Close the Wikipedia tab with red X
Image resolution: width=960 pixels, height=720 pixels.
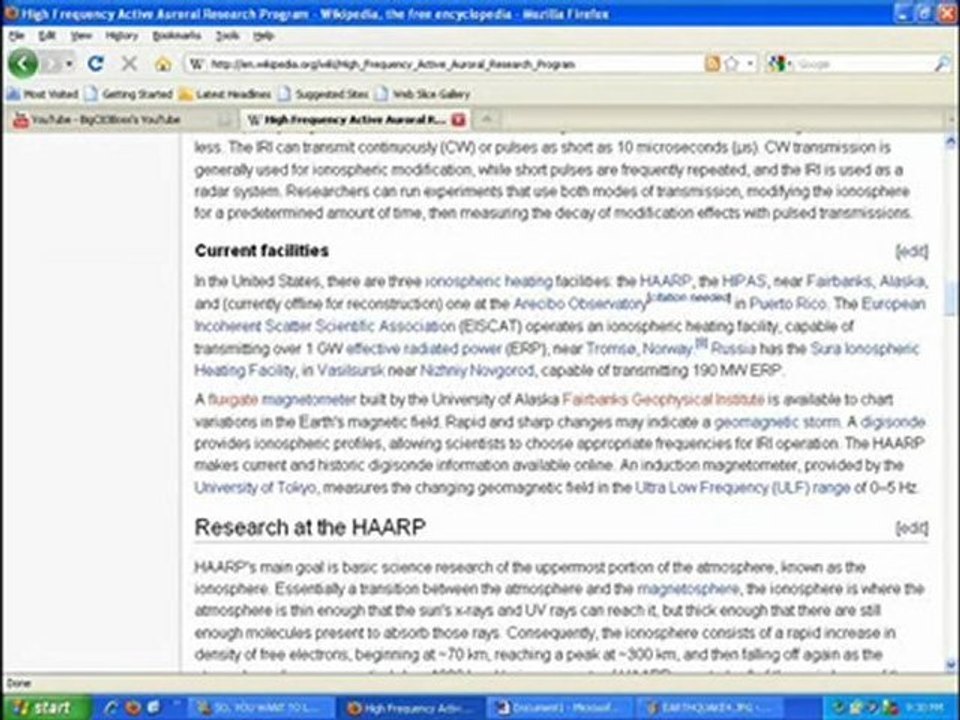(458, 119)
